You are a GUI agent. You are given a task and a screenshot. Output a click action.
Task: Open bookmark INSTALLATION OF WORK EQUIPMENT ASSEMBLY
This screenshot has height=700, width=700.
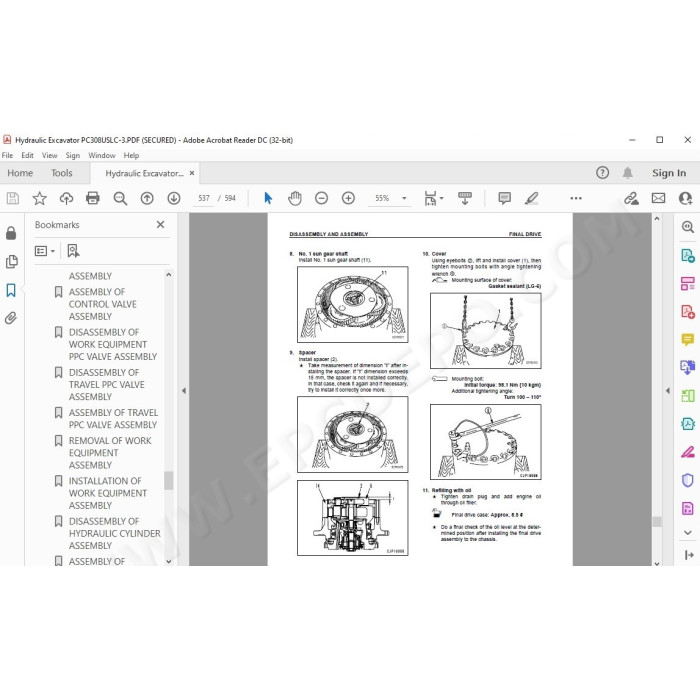click(108, 493)
